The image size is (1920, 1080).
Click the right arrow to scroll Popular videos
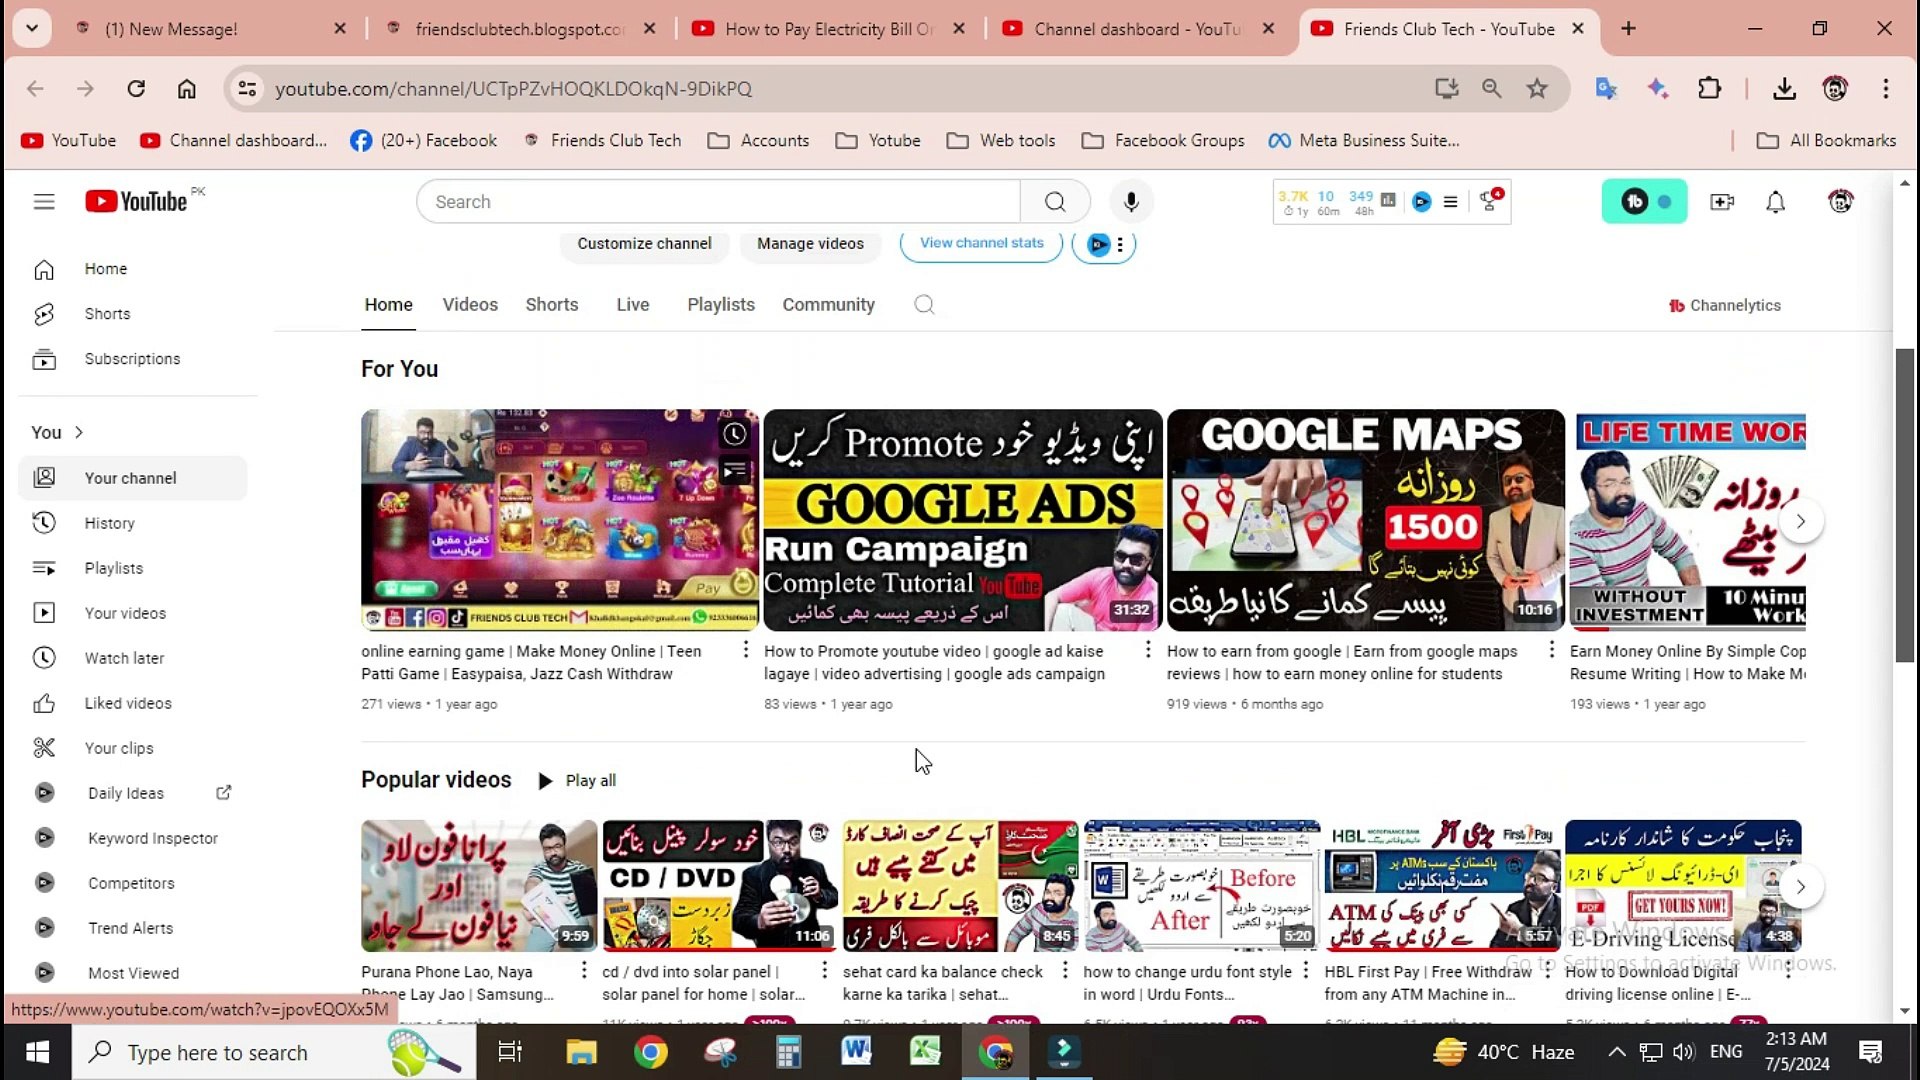coord(1801,886)
